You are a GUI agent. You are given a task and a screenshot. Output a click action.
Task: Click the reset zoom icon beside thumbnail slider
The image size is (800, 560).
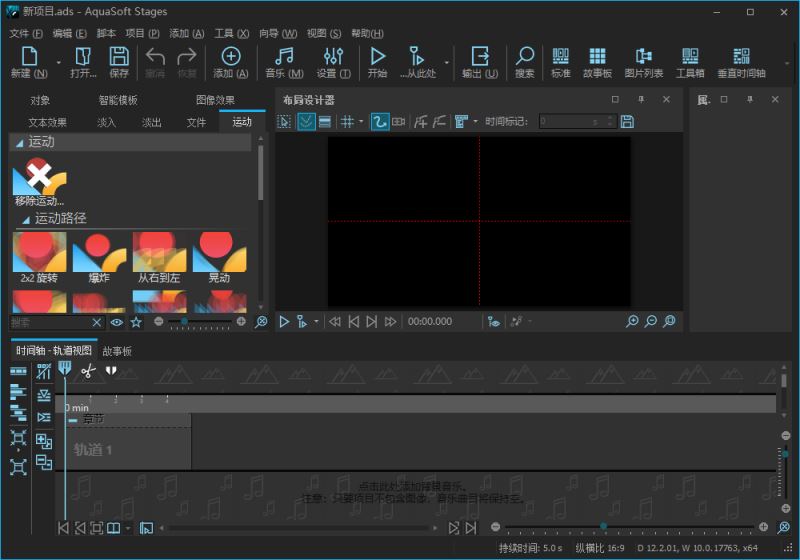coord(261,322)
